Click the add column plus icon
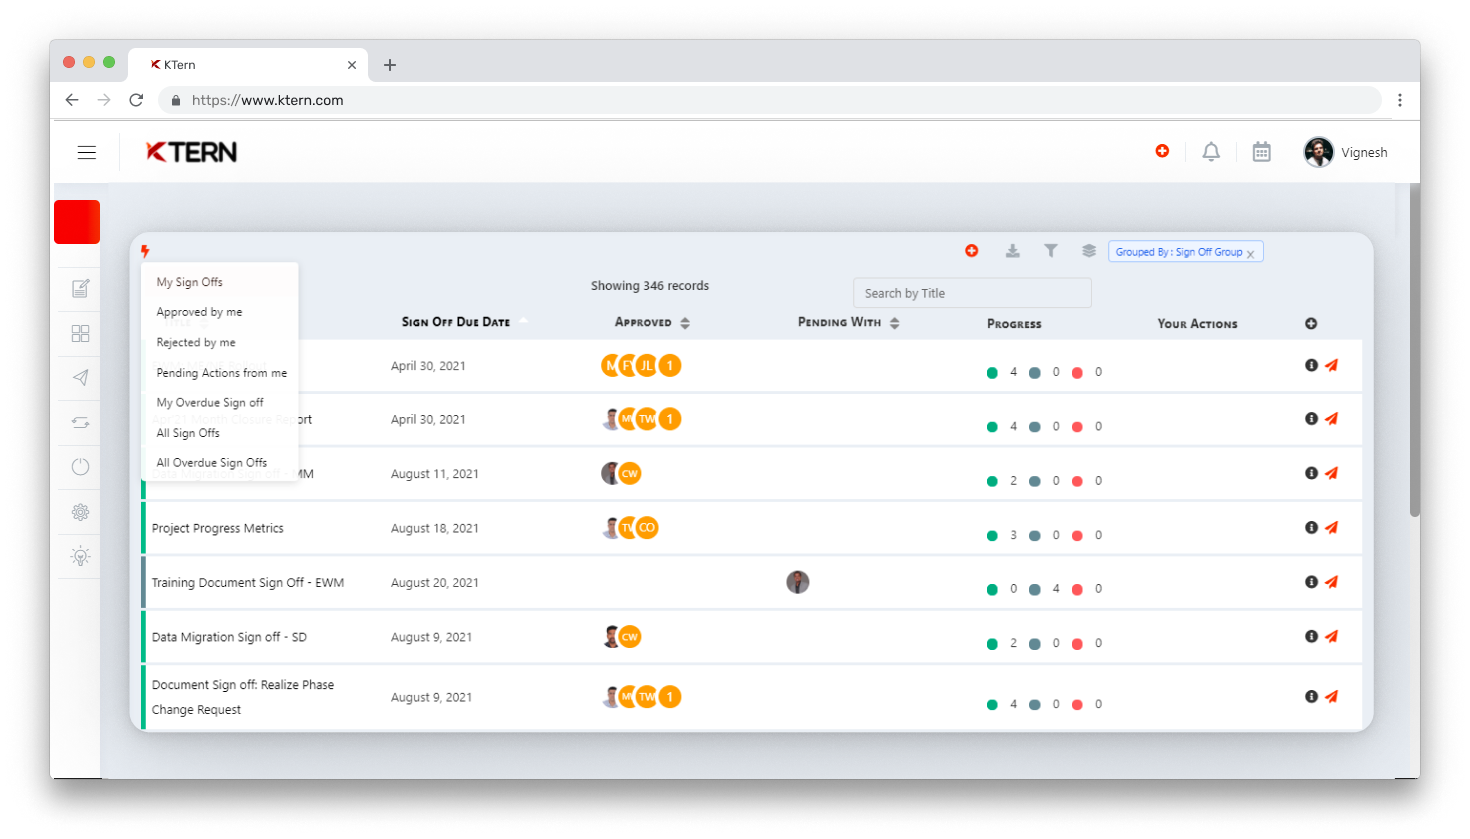Viewport: 1470px width, 839px height. (x=1311, y=323)
